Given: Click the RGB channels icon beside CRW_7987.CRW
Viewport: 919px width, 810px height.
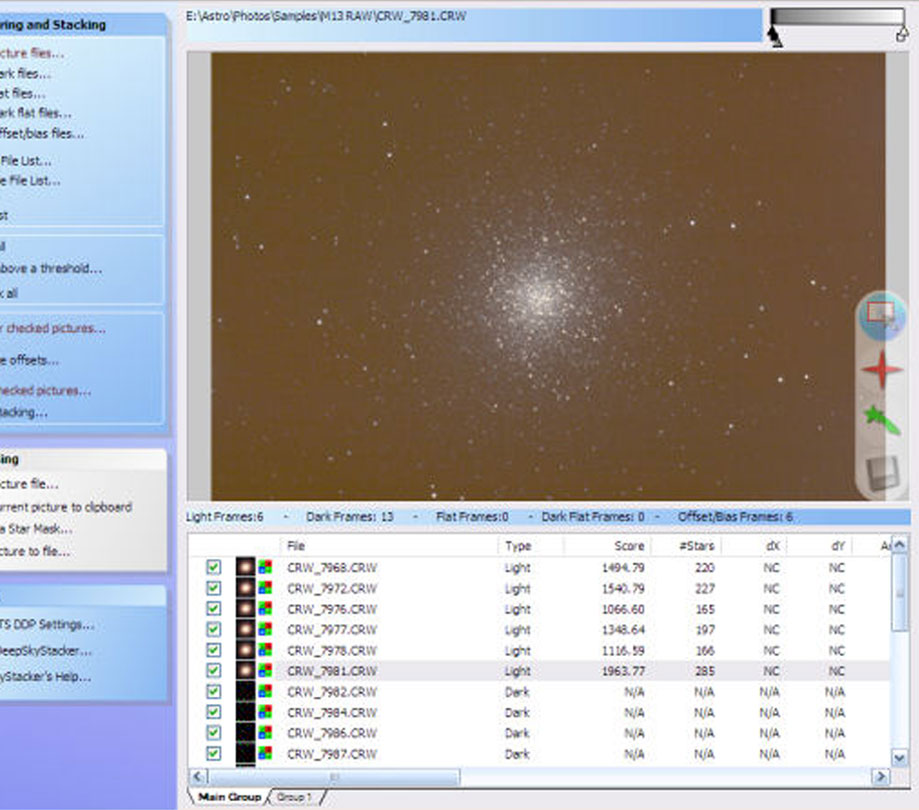Looking at the screenshot, I should (266, 754).
